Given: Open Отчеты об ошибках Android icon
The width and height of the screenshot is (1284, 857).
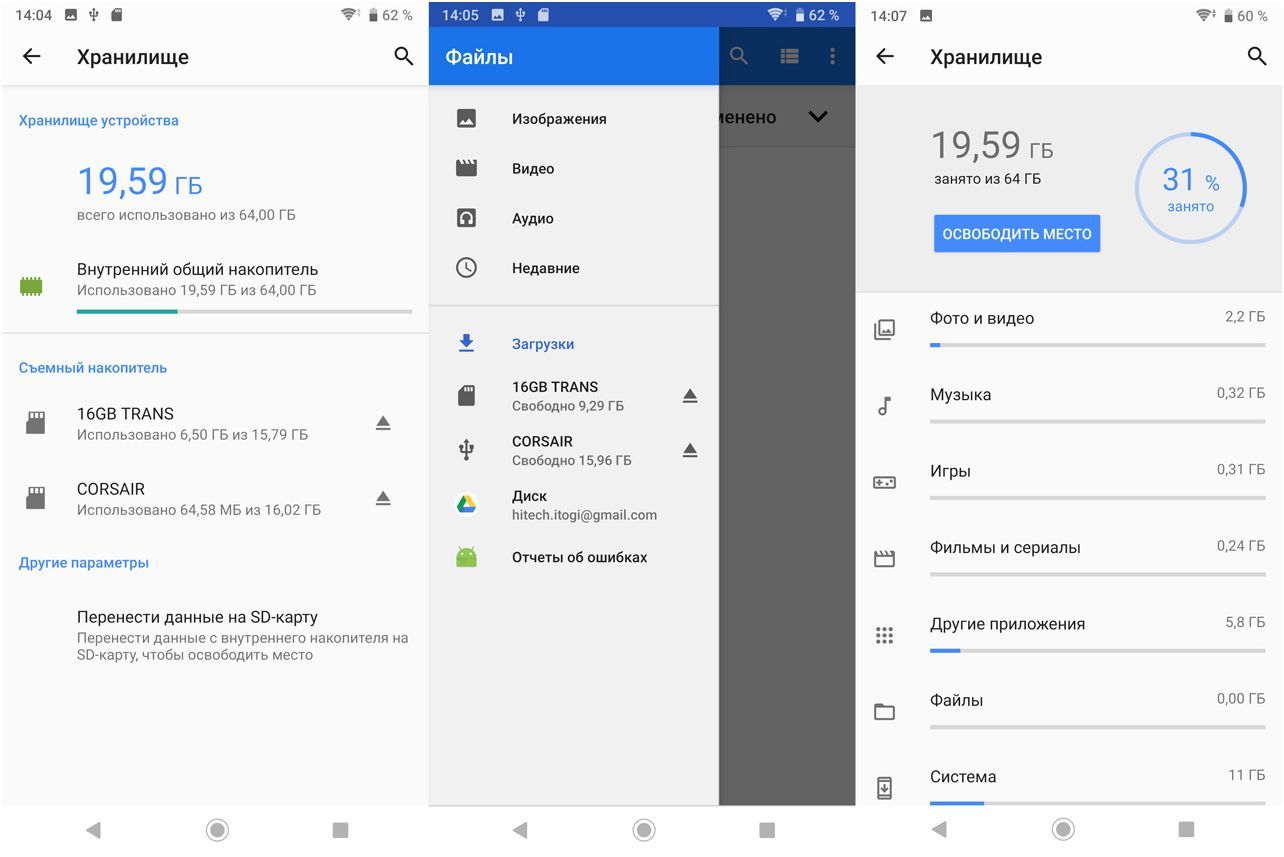Looking at the screenshot, I should tap(466, 557).
